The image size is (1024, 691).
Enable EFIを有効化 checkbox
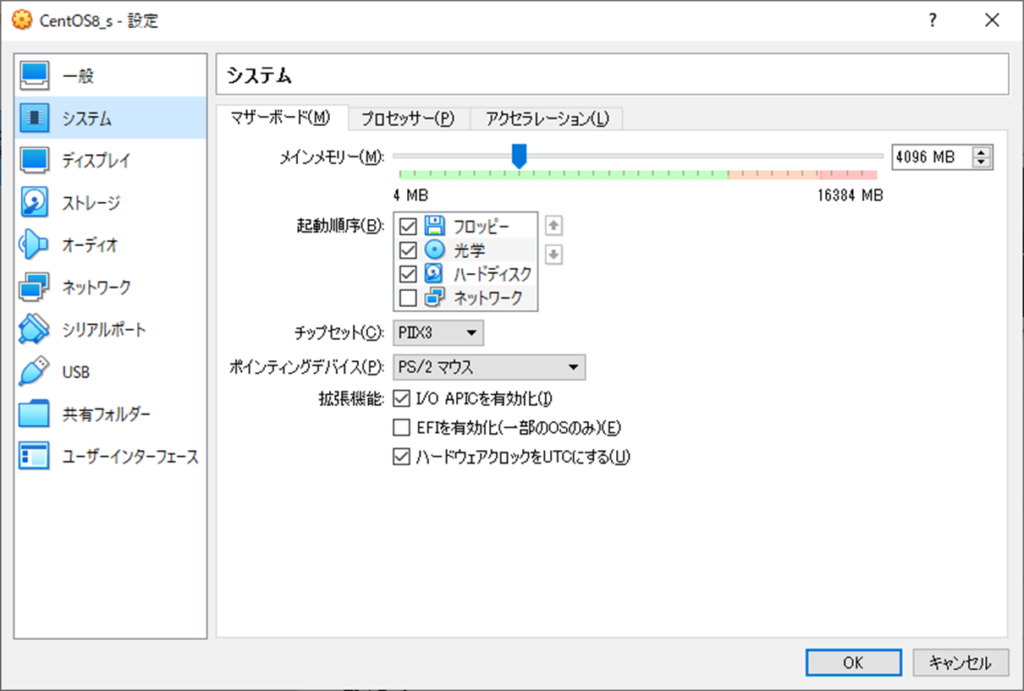[x=401, y=428]
